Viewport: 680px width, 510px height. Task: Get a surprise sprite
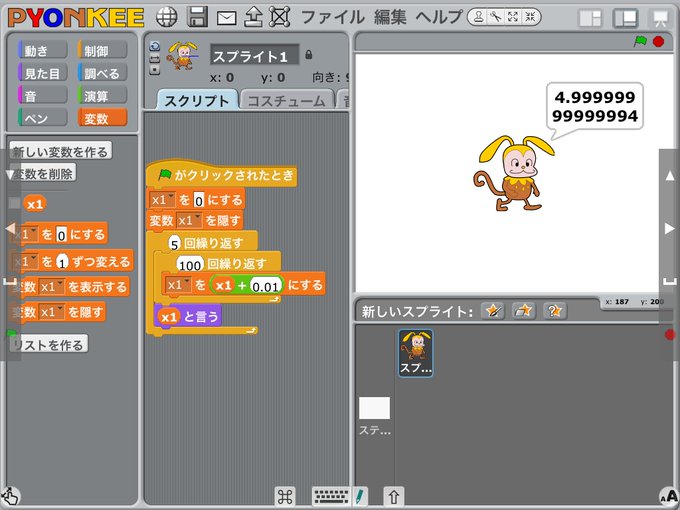click(555, 311)
